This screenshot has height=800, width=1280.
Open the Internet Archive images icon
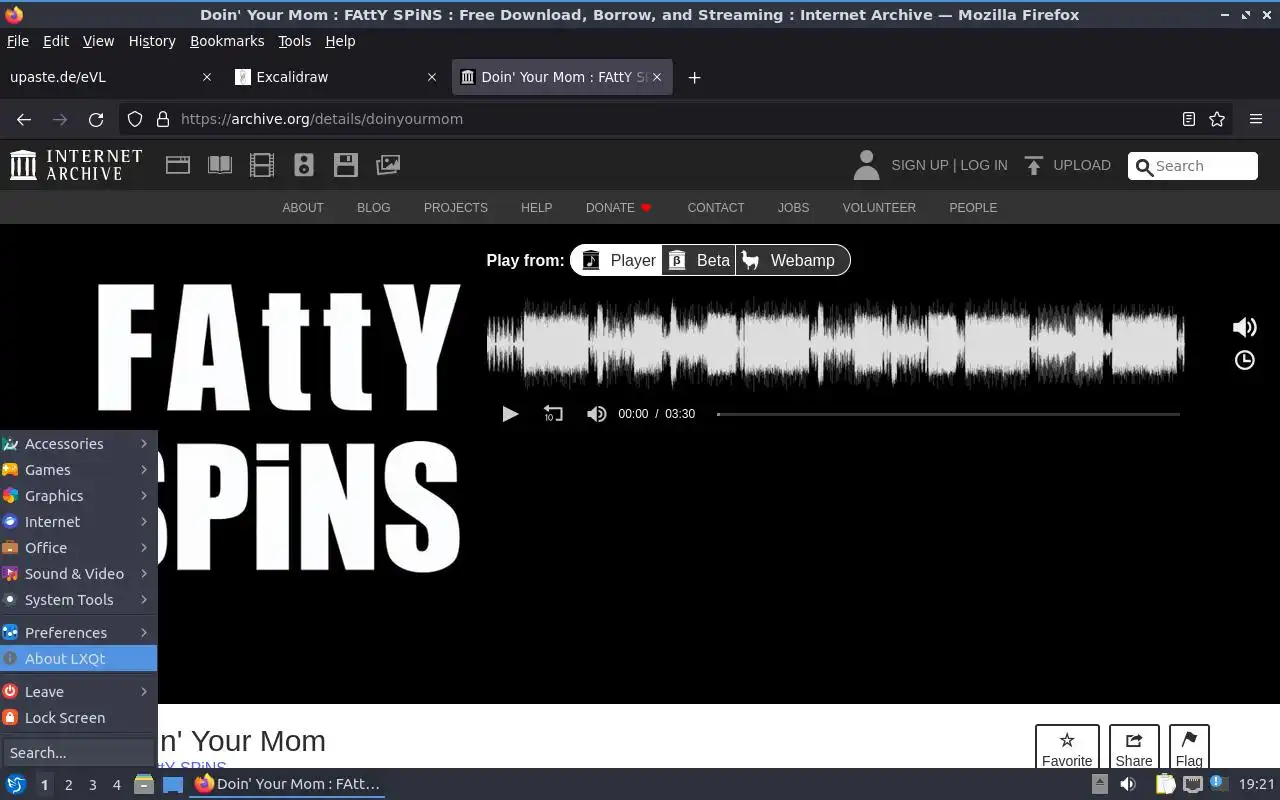tap(388, 165)
